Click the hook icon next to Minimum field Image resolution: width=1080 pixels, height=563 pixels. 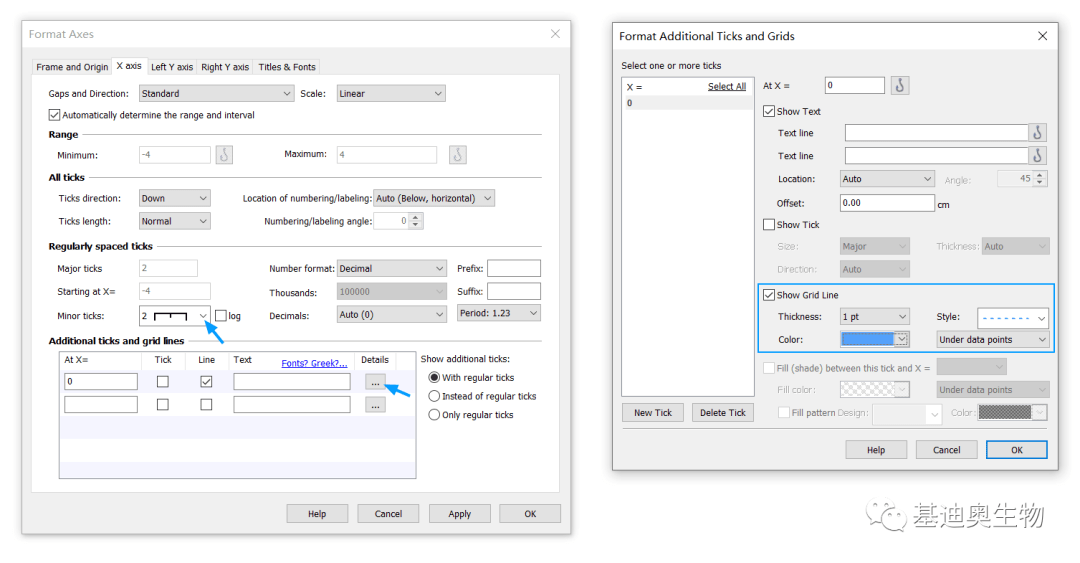click(224, 155)
